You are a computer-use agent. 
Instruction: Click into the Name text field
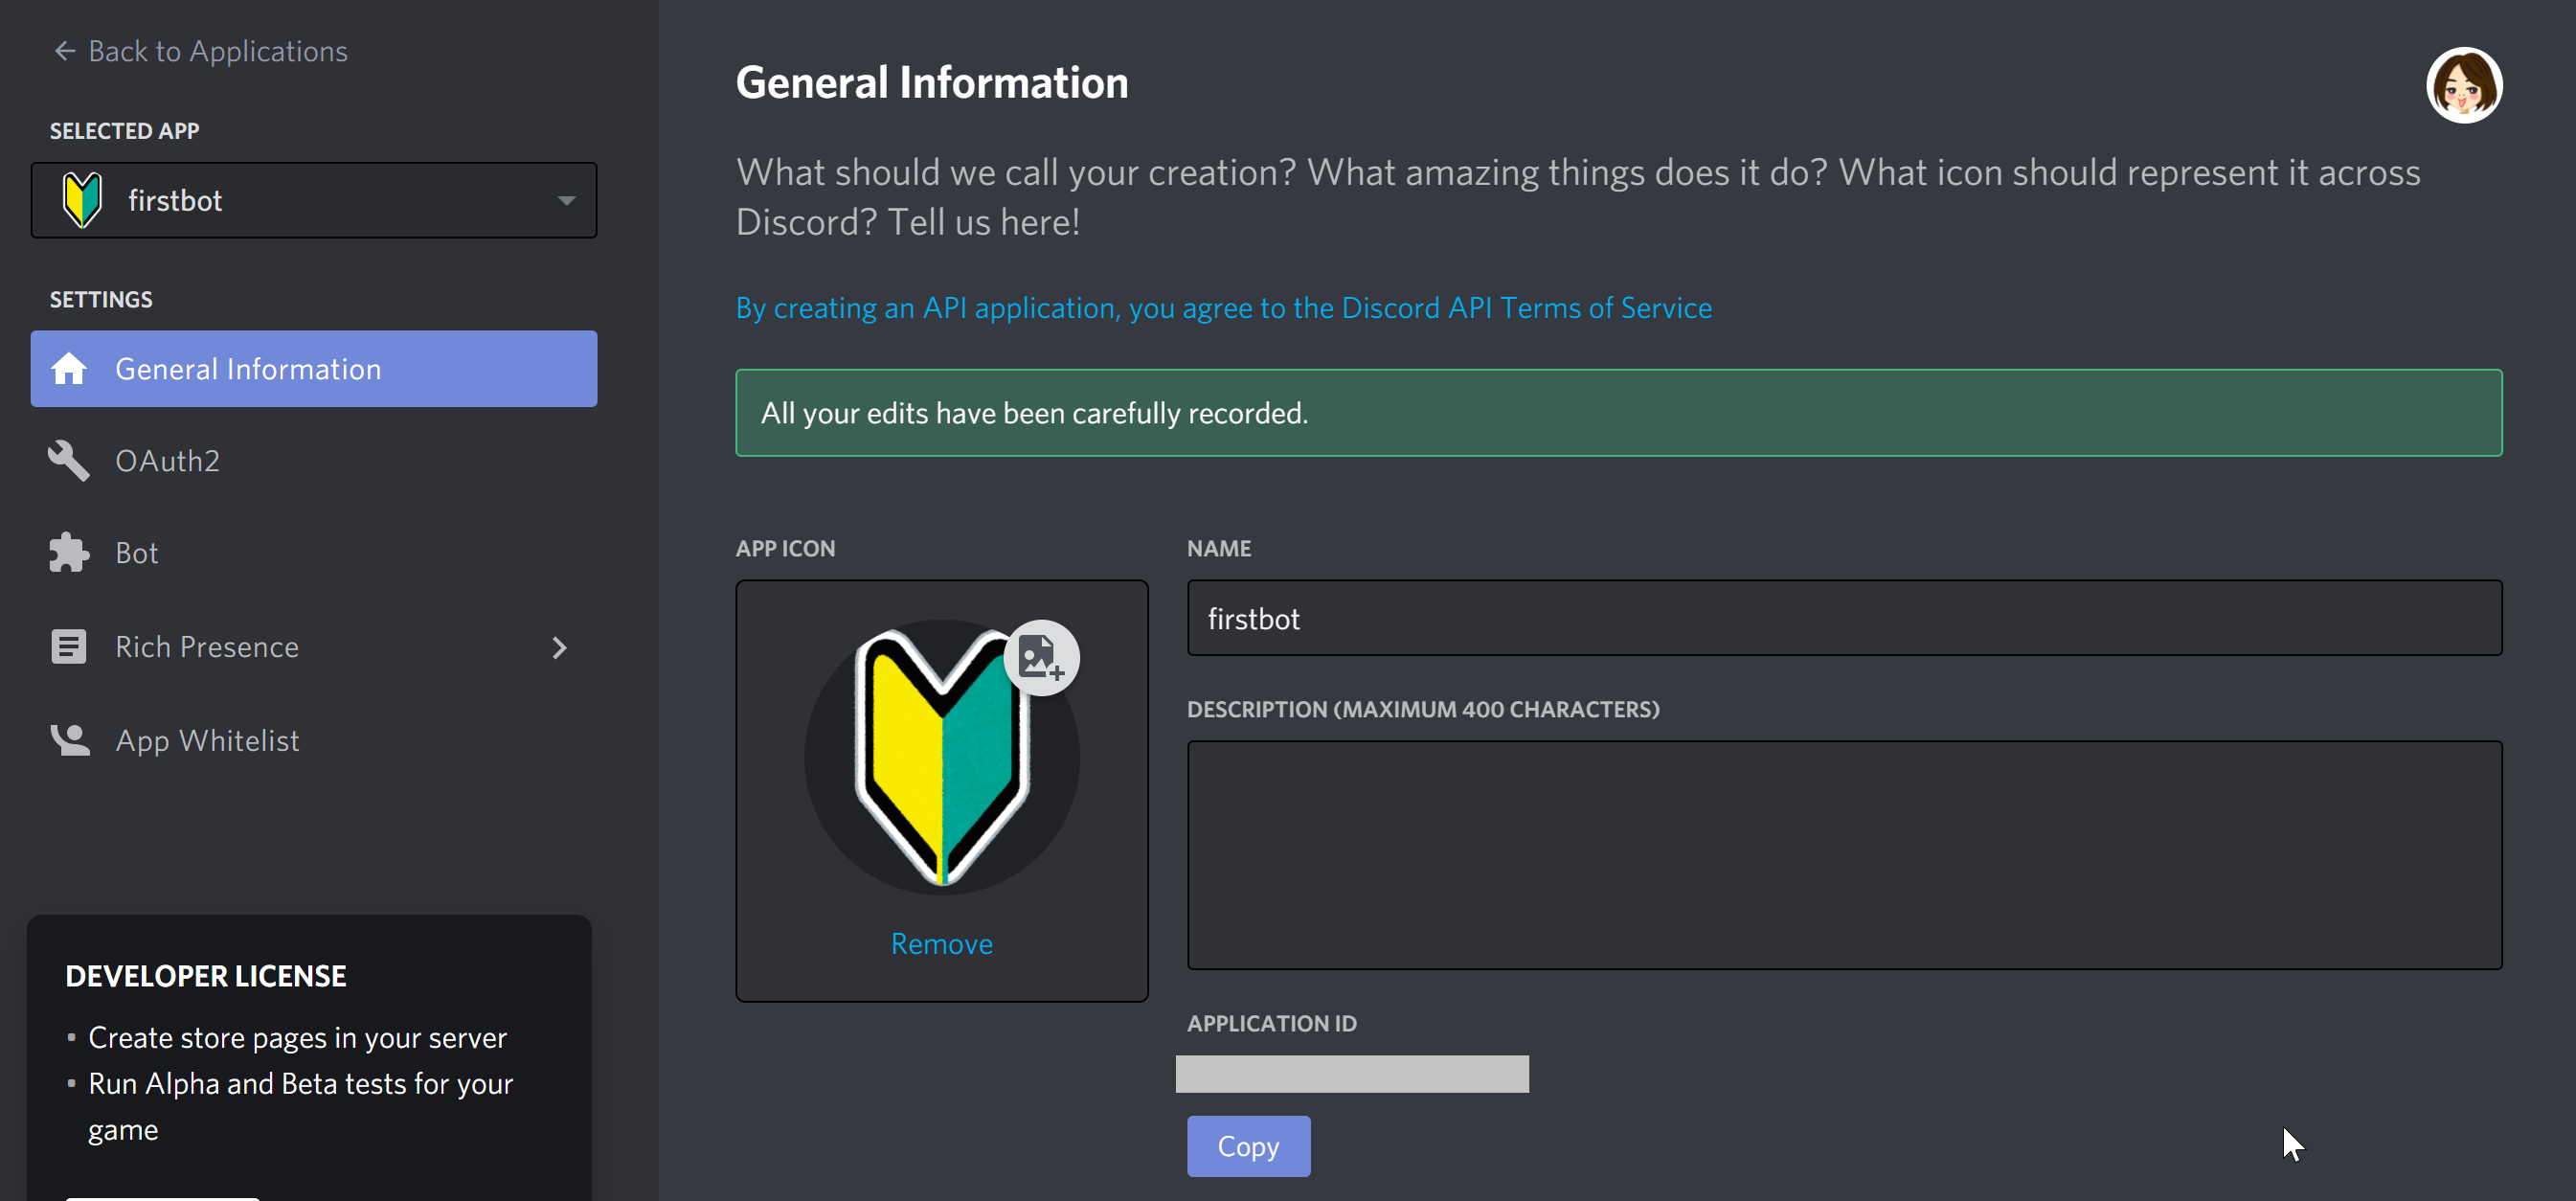click(x=1843, y=619)
